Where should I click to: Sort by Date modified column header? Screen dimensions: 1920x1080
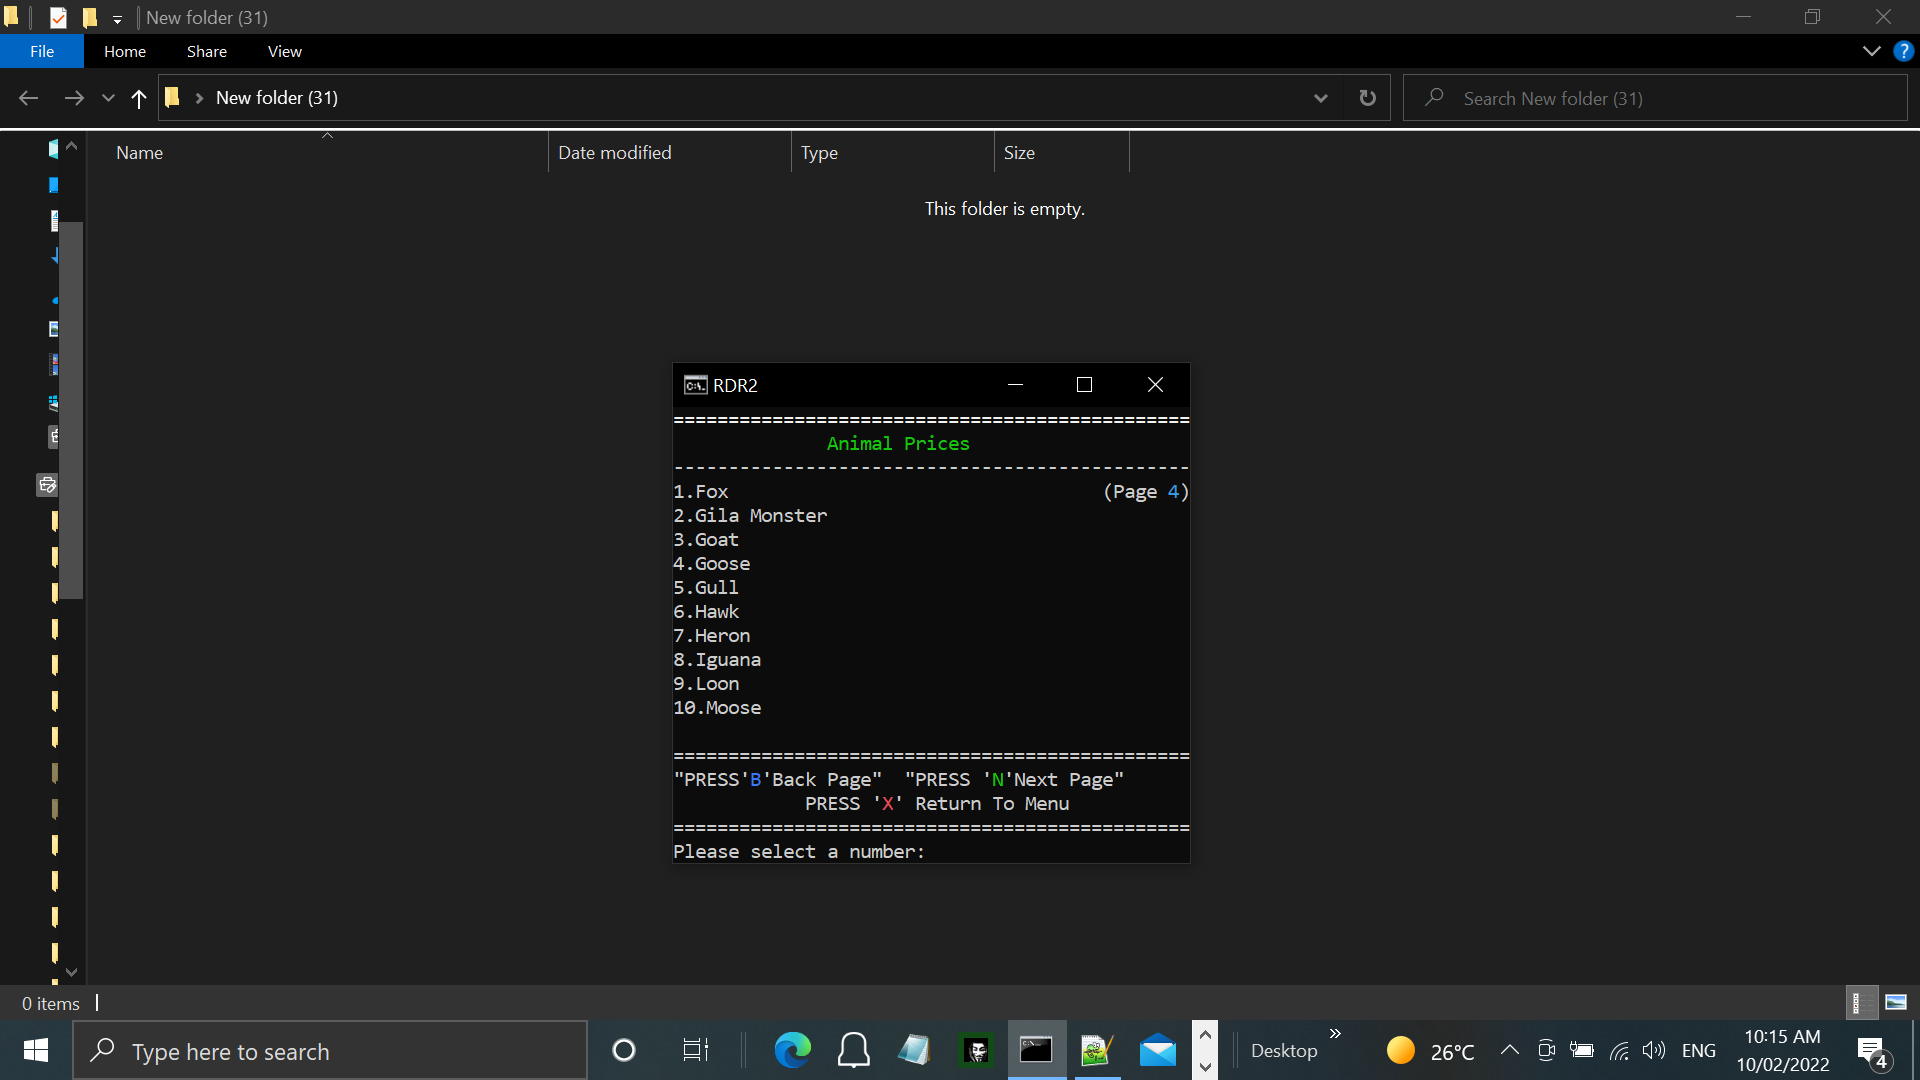[x=615, y=153]
